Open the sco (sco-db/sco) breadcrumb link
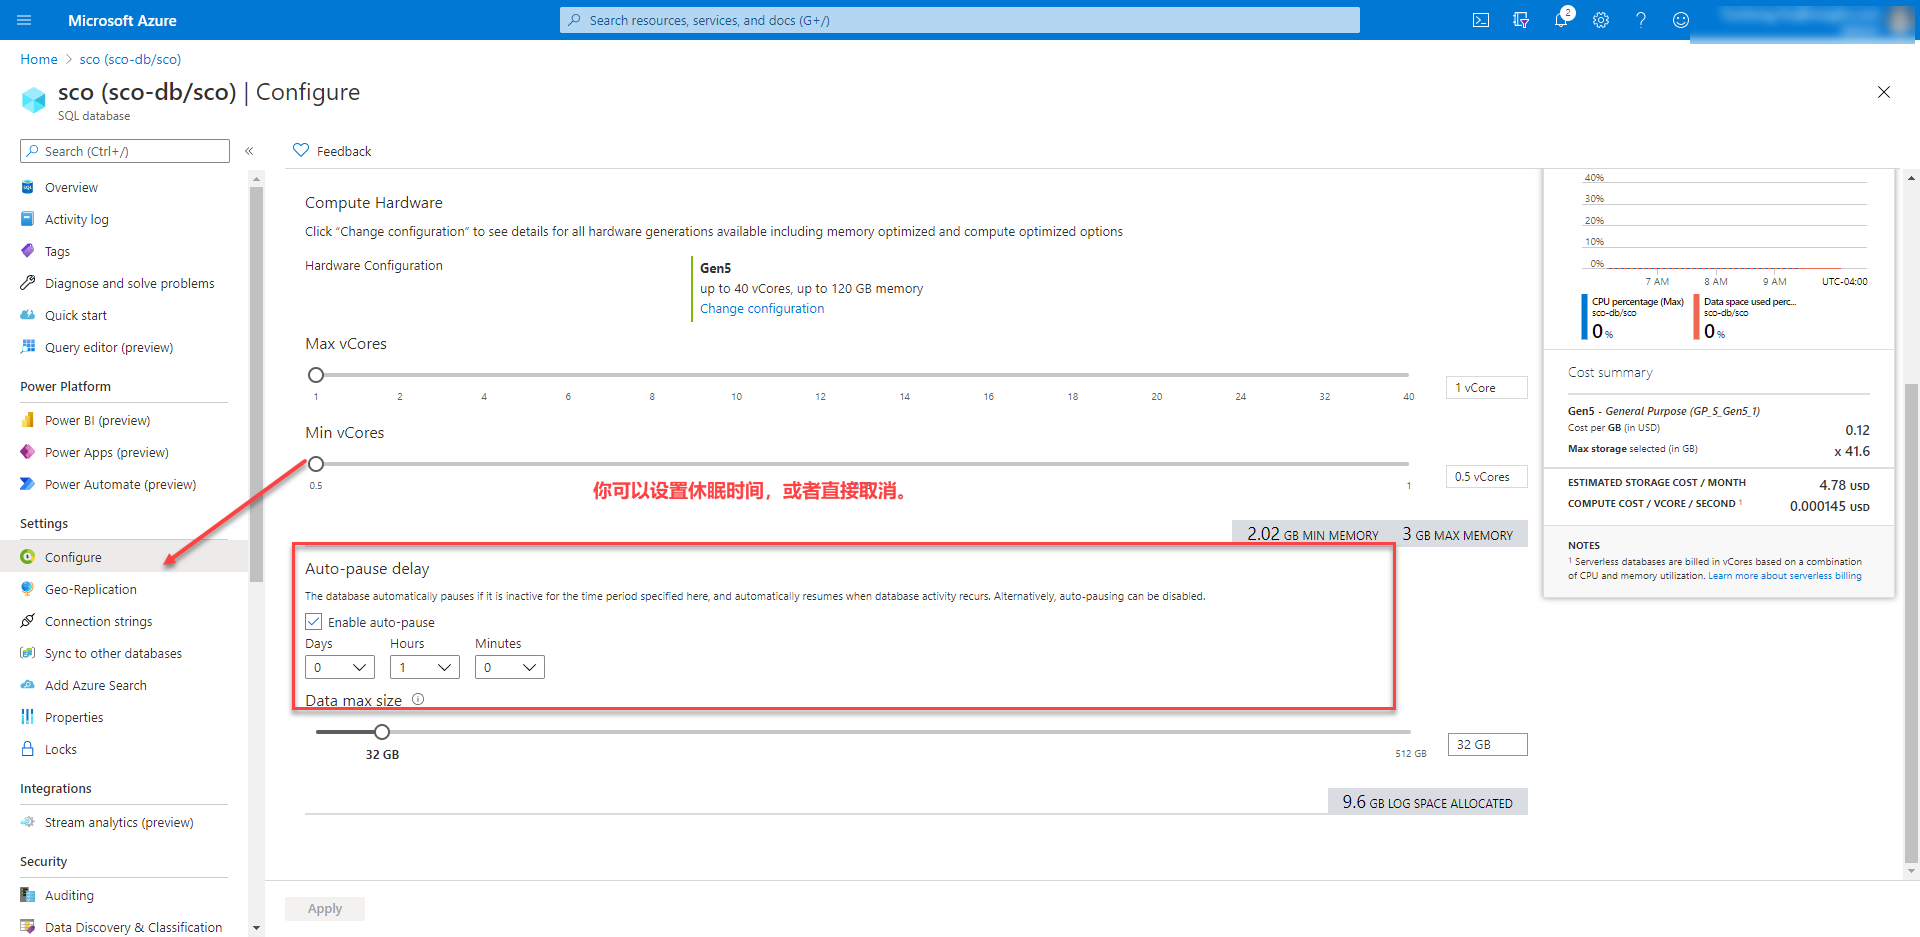Image resolution: width=1920 pixels, height=937 pixels. pos(130,59)
